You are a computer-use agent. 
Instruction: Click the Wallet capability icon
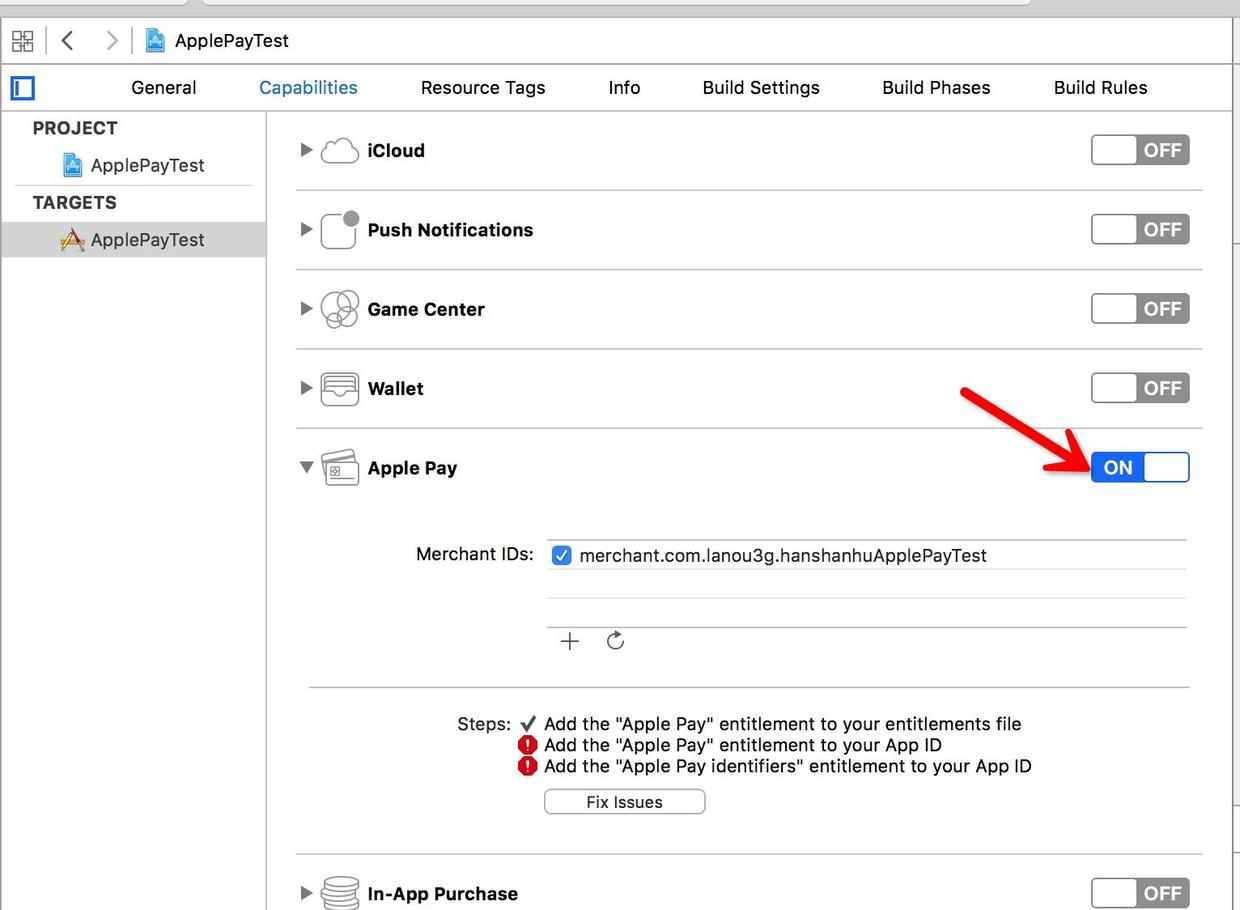click(340, 389)
